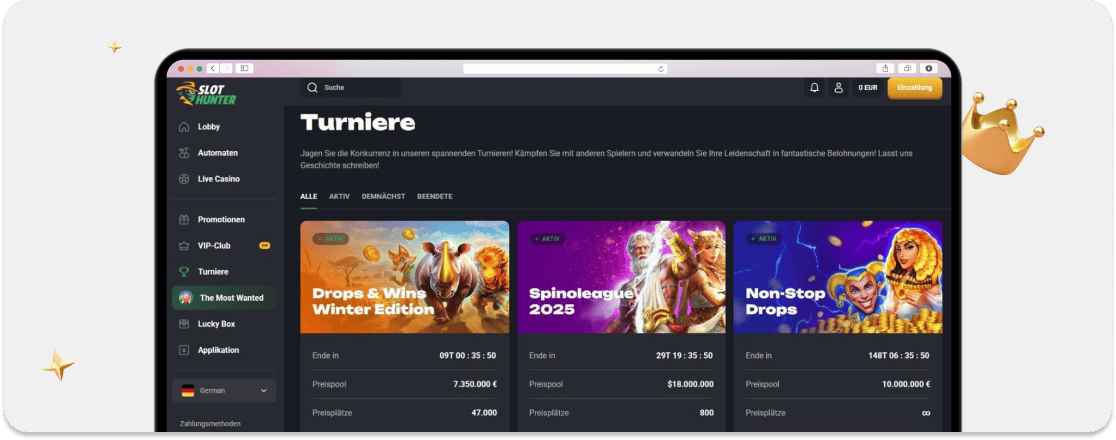1116x440 pixels.
Task: Click the browser share icon
Action: pos(885,68)
